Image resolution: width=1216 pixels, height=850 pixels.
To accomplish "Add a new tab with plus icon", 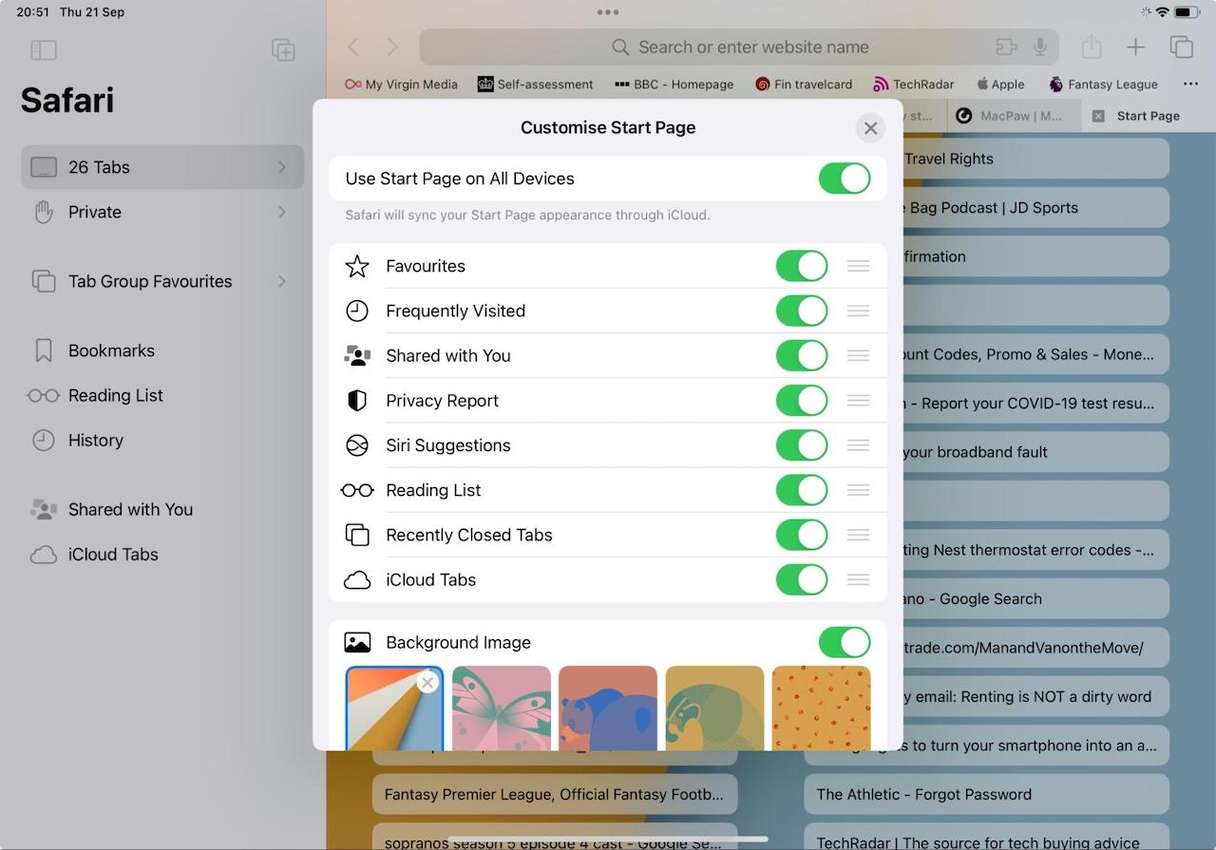I will coord(1136,47).
